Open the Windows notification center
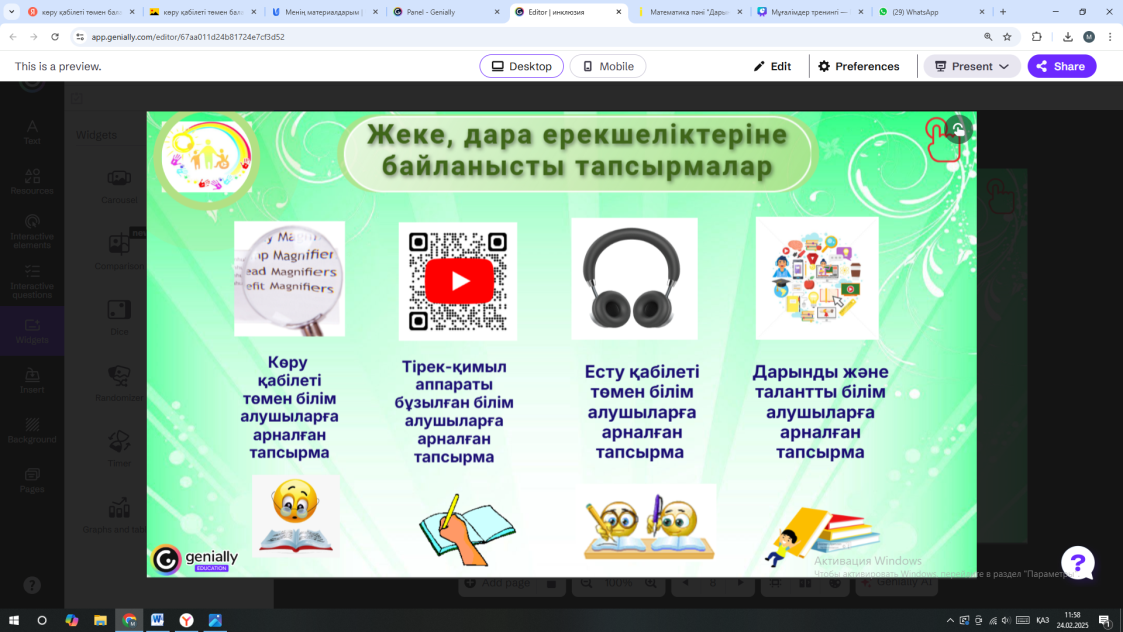 point(1104,621)
